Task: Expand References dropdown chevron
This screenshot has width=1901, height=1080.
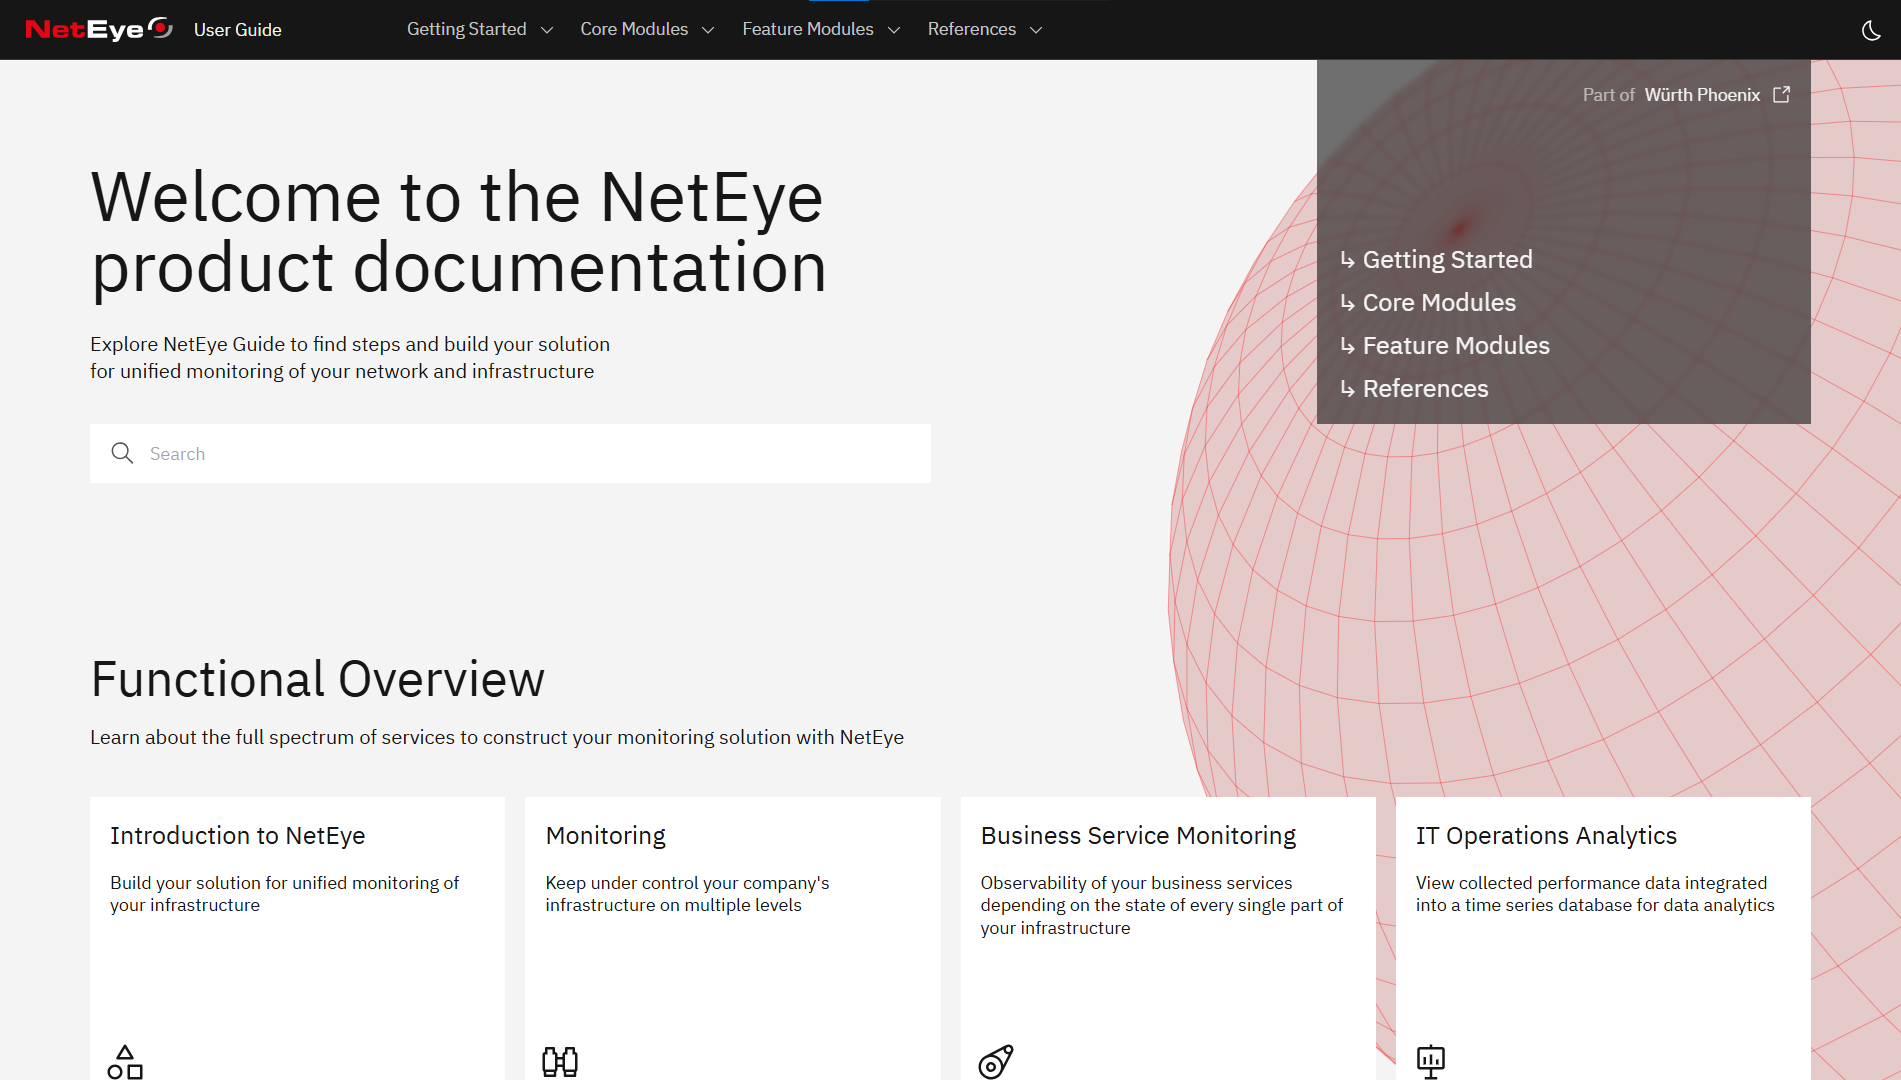Action: point(1036,30)
